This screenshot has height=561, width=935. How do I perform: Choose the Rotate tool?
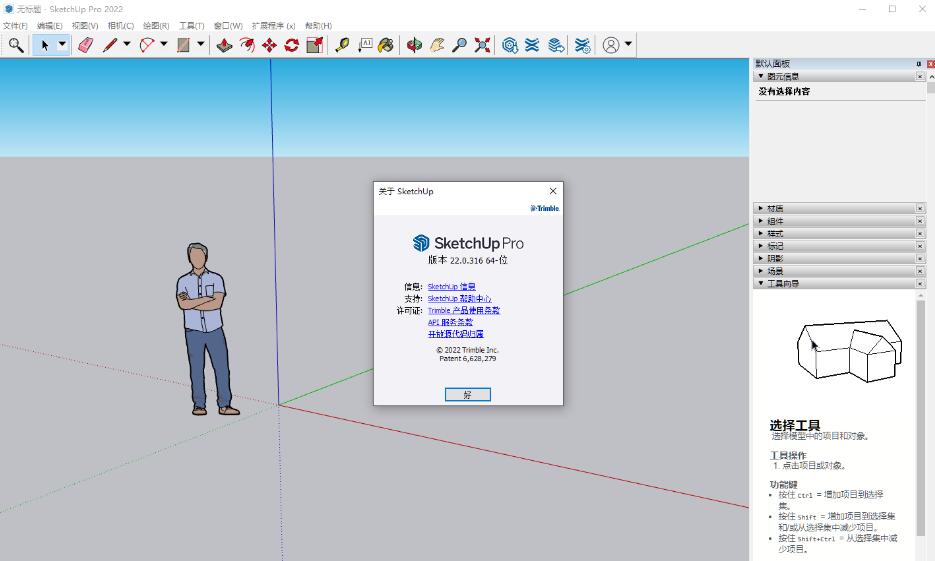pos(292,45)
